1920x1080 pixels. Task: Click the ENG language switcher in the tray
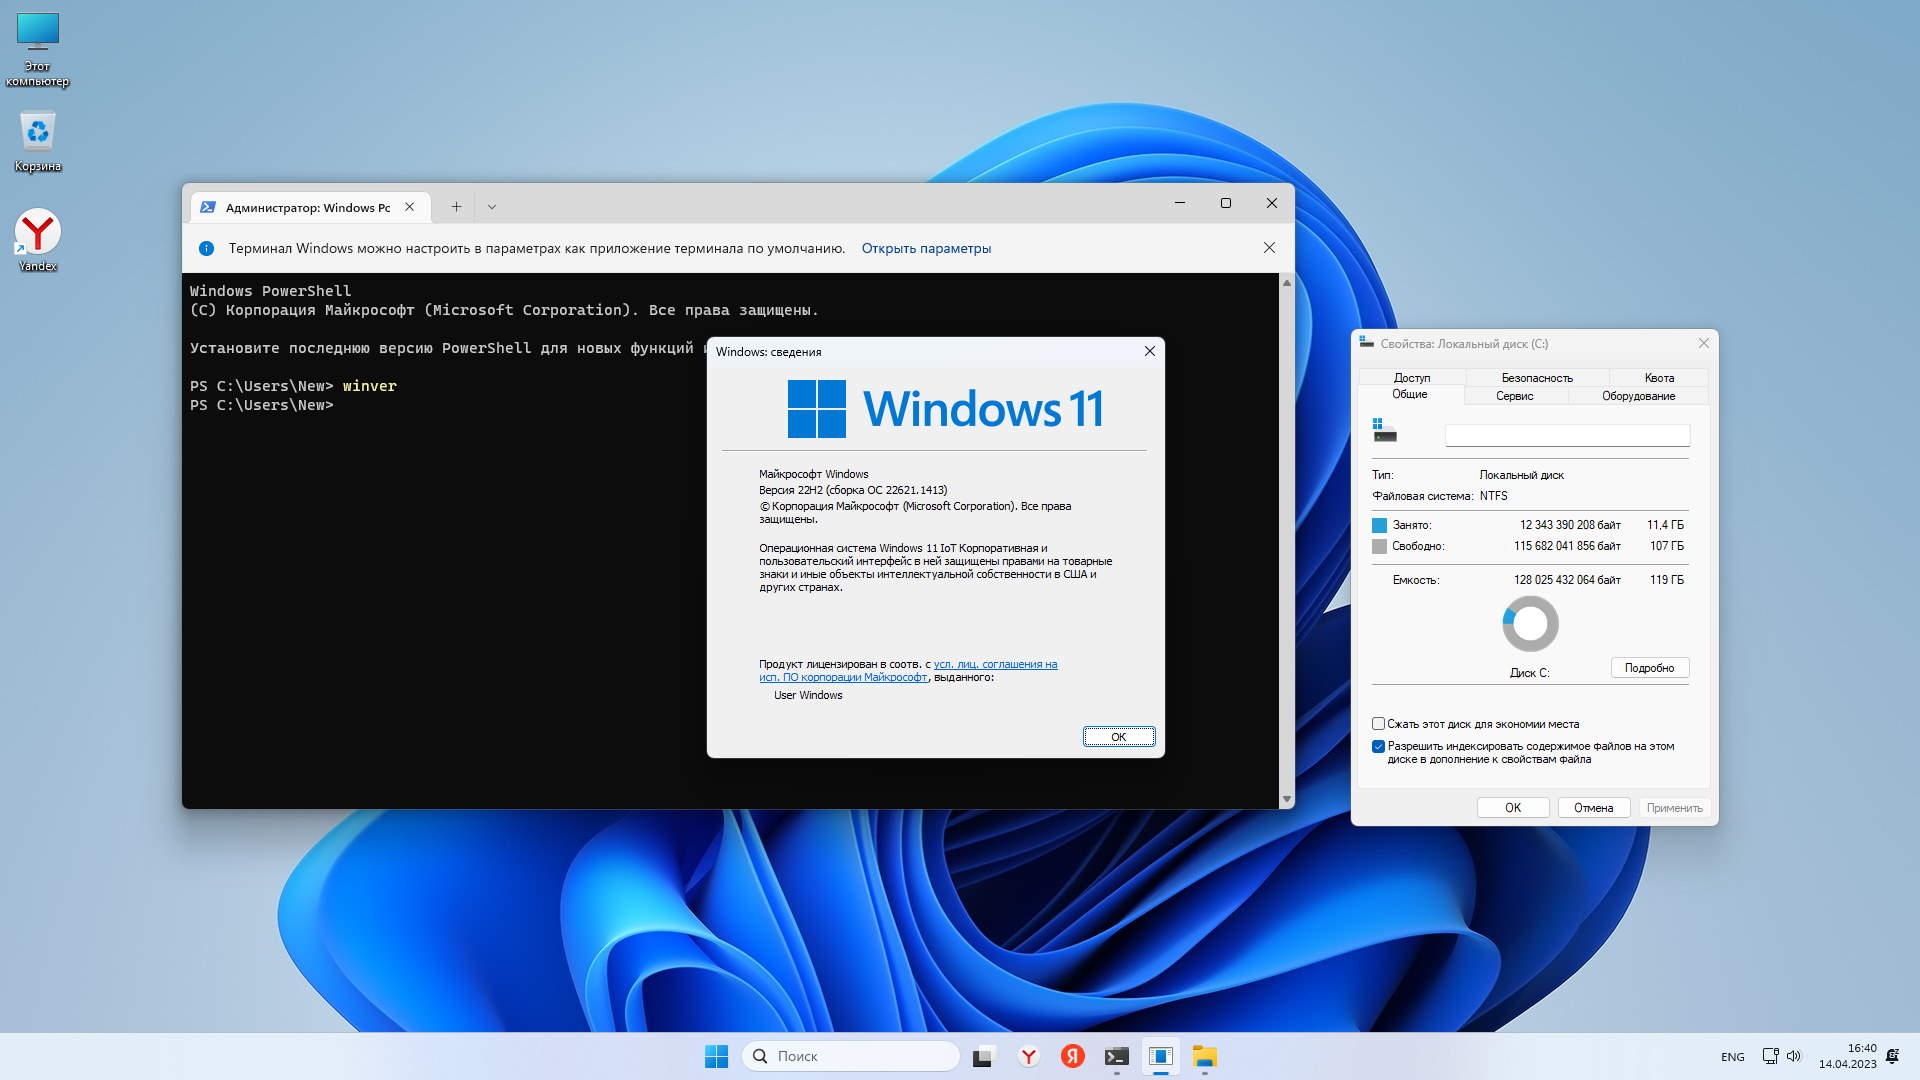tap(1732, 1057)
